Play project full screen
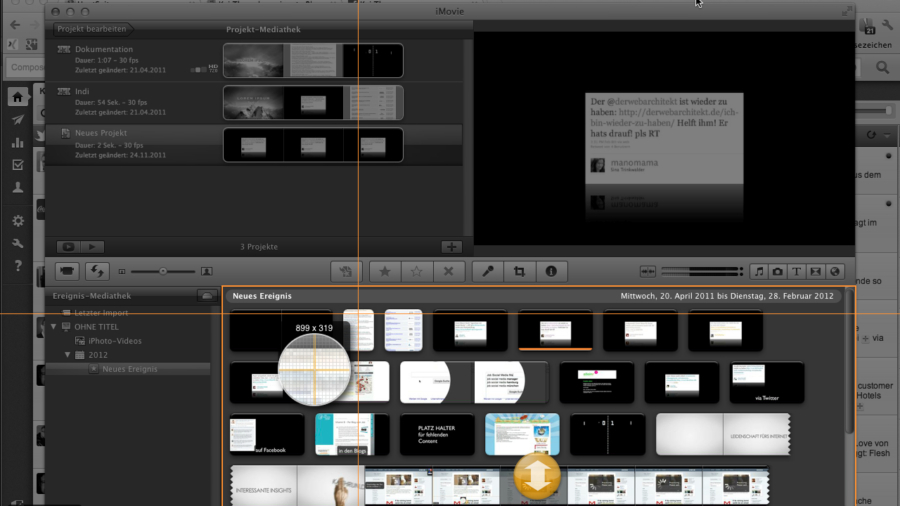Screen dimensions: 900x506 pos(68,247)
